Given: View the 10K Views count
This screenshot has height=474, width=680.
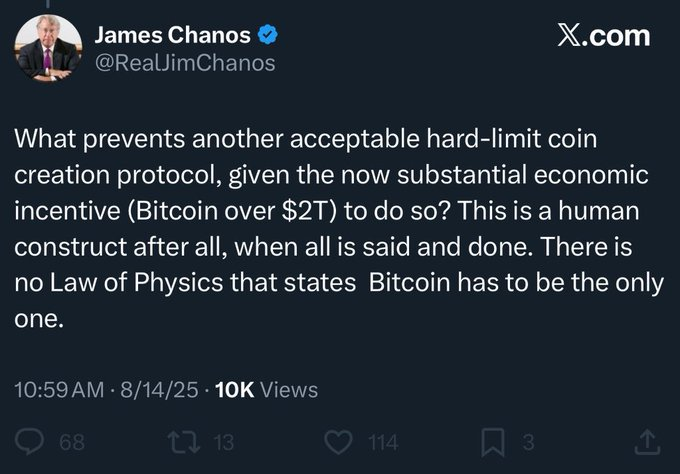Looking at the screenshot, I should pos(266,389).
